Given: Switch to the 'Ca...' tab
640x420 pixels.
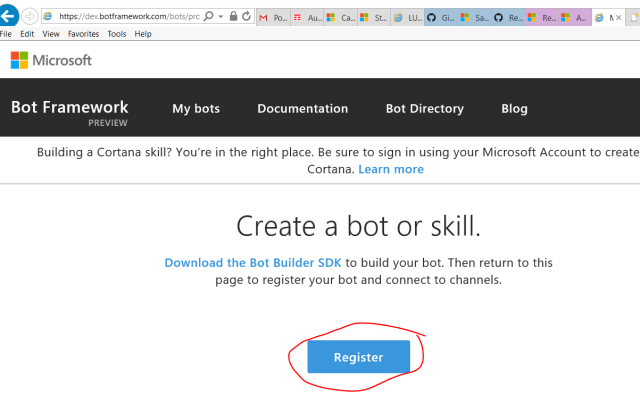Looking at the screenshot, I should click(x=341, y=18).
